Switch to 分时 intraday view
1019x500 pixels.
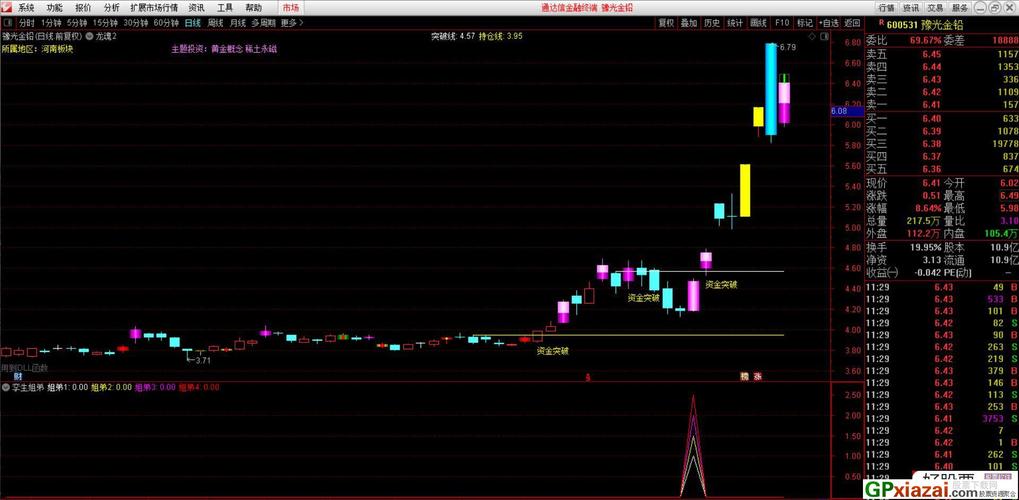tap(27, 23)
